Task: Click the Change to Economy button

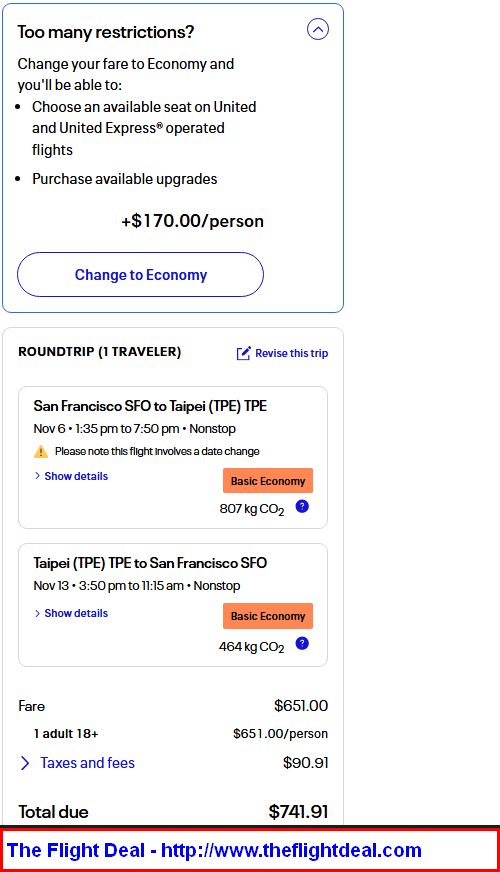Action: [140, 275]
